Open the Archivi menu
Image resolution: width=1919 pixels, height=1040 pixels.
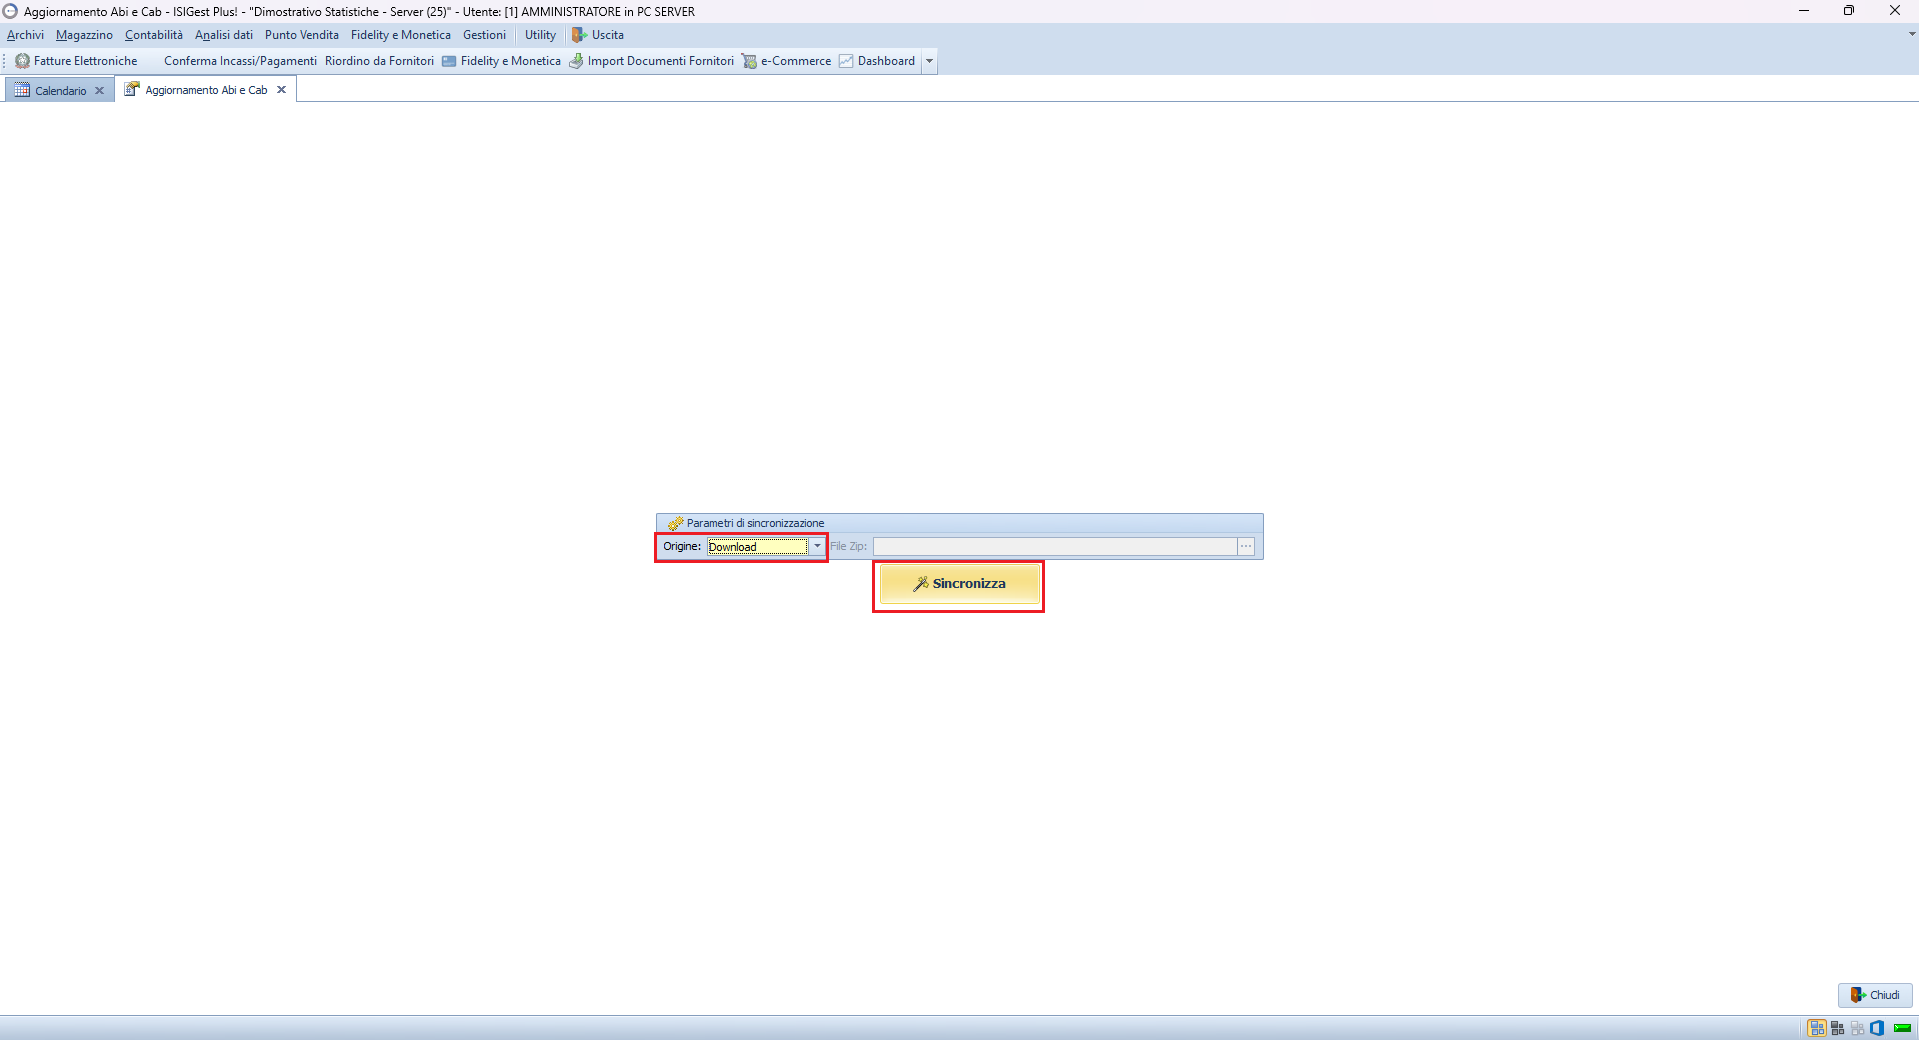pyautogui.click(x=25, y=35)
